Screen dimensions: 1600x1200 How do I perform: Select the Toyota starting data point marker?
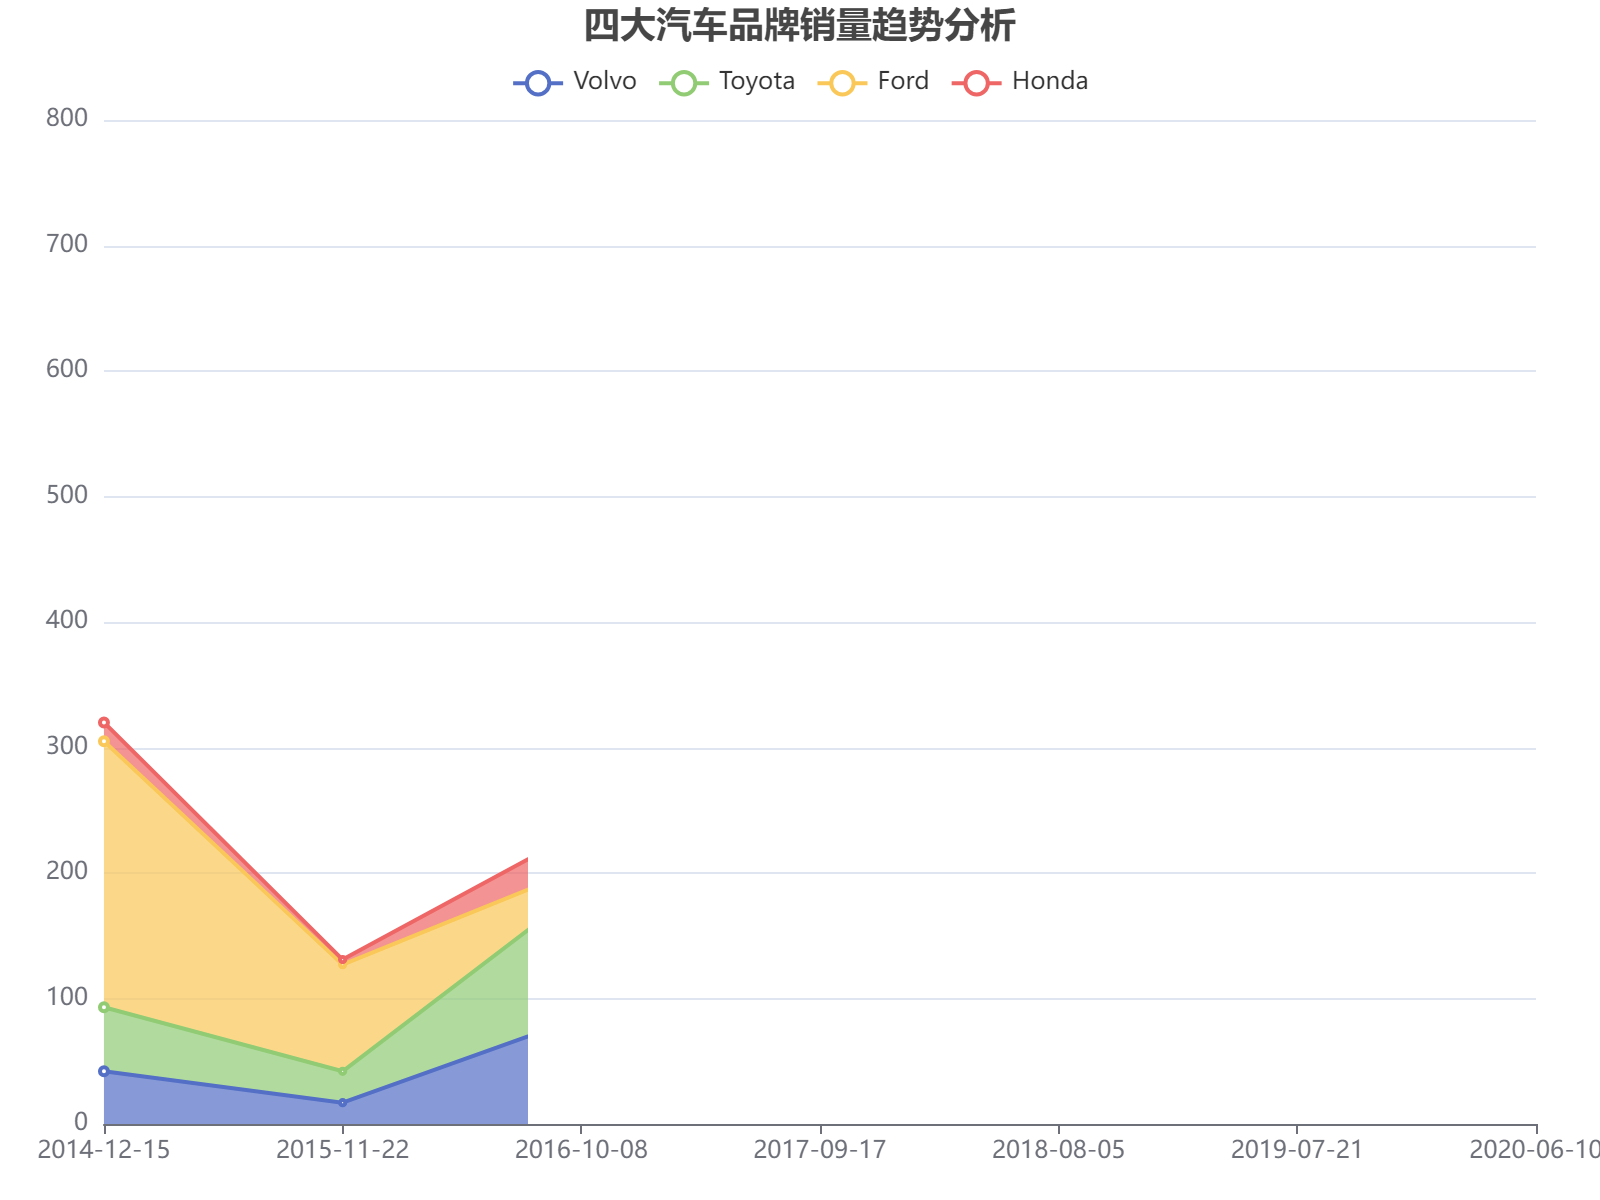[103, 1007]
